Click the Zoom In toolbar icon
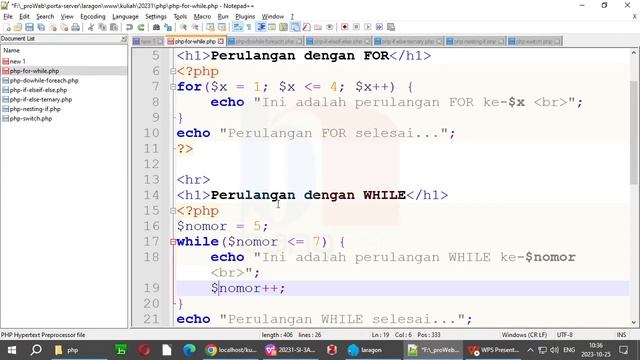Viewport: 640px width, 360px height. coord(183,27)
